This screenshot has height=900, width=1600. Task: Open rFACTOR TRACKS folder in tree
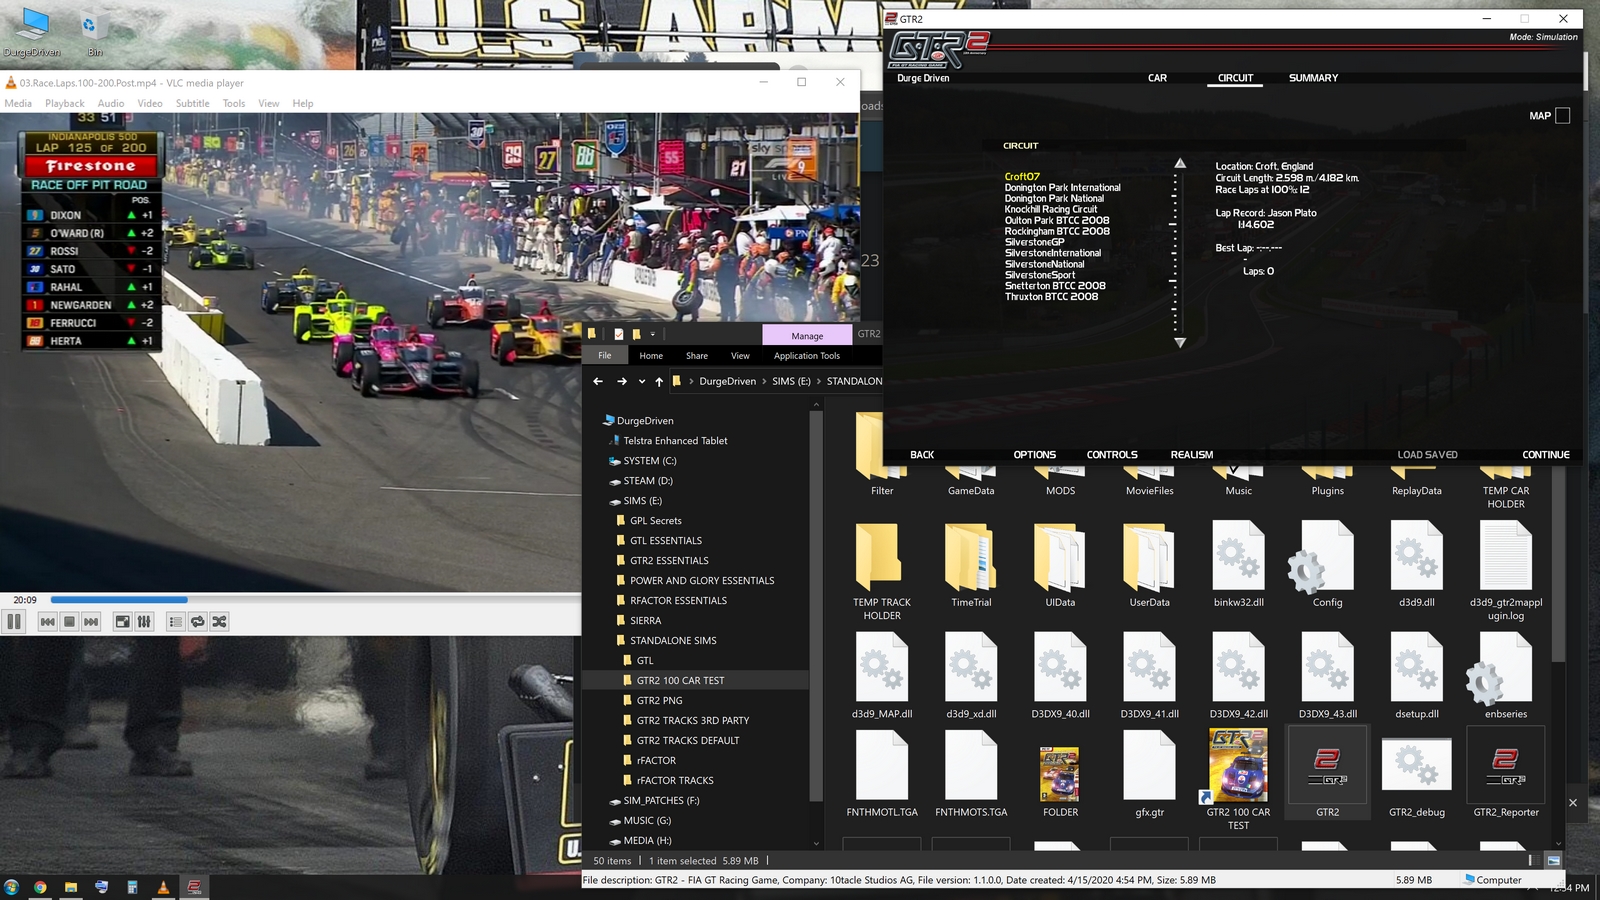click(x=675, y=781)
